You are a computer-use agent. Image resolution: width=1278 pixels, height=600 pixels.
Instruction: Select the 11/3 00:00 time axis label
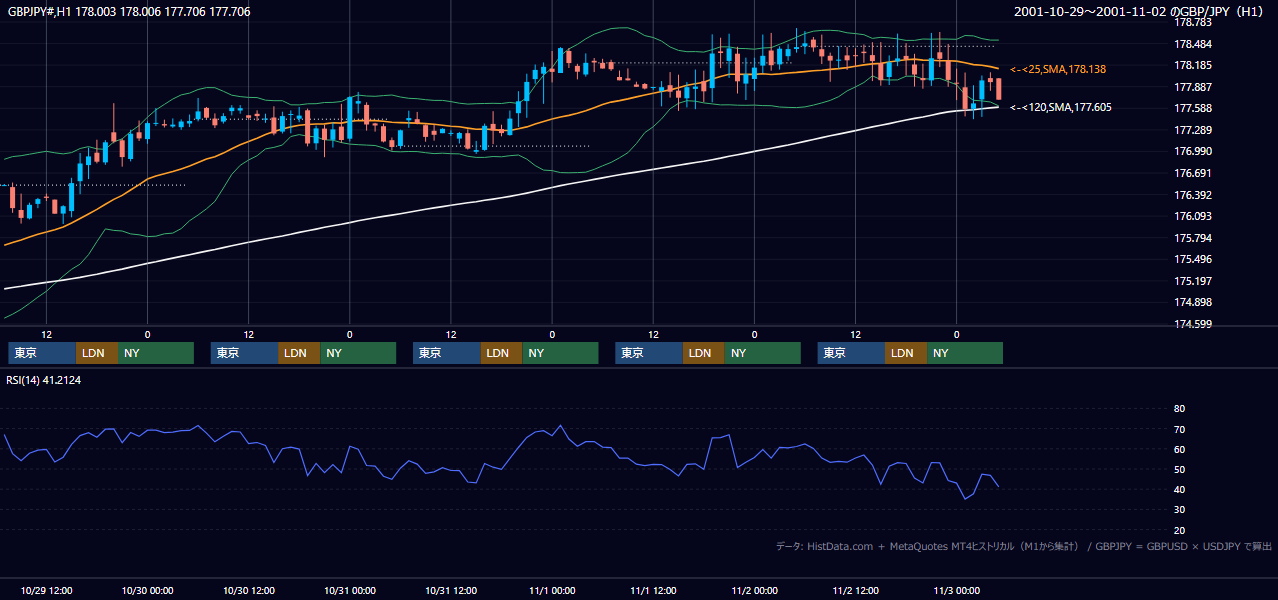[x=956, y=590]
